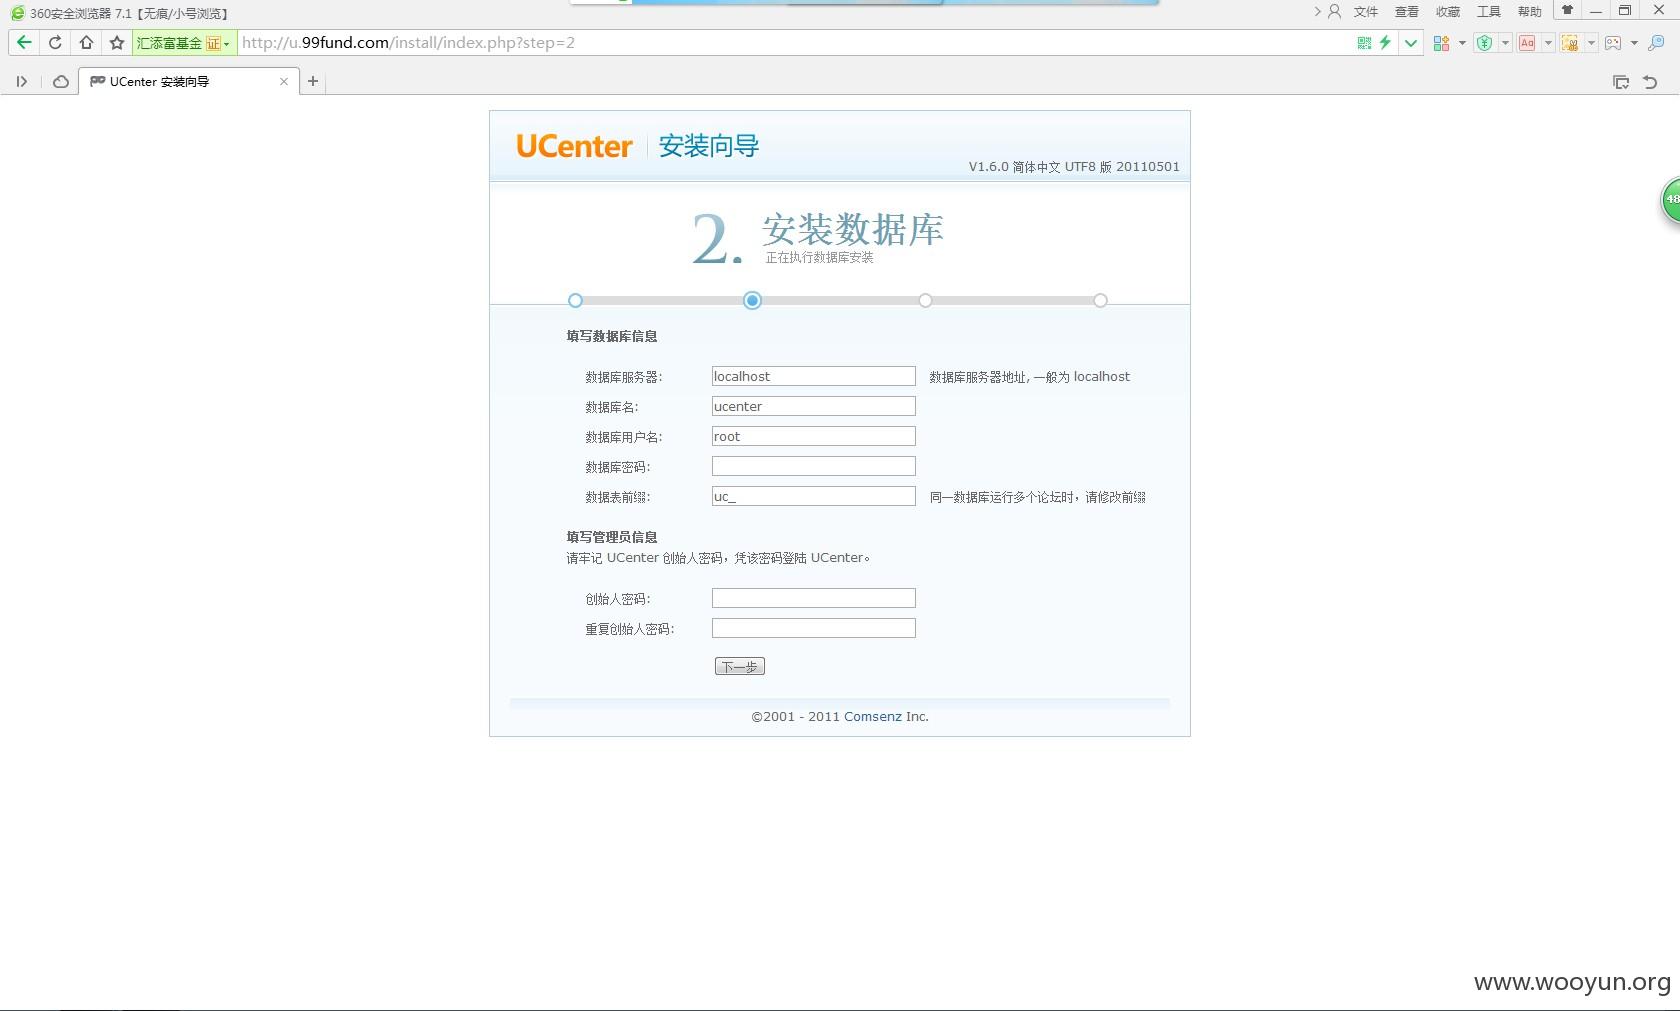Open the browser home page icon

coord(86,43)
